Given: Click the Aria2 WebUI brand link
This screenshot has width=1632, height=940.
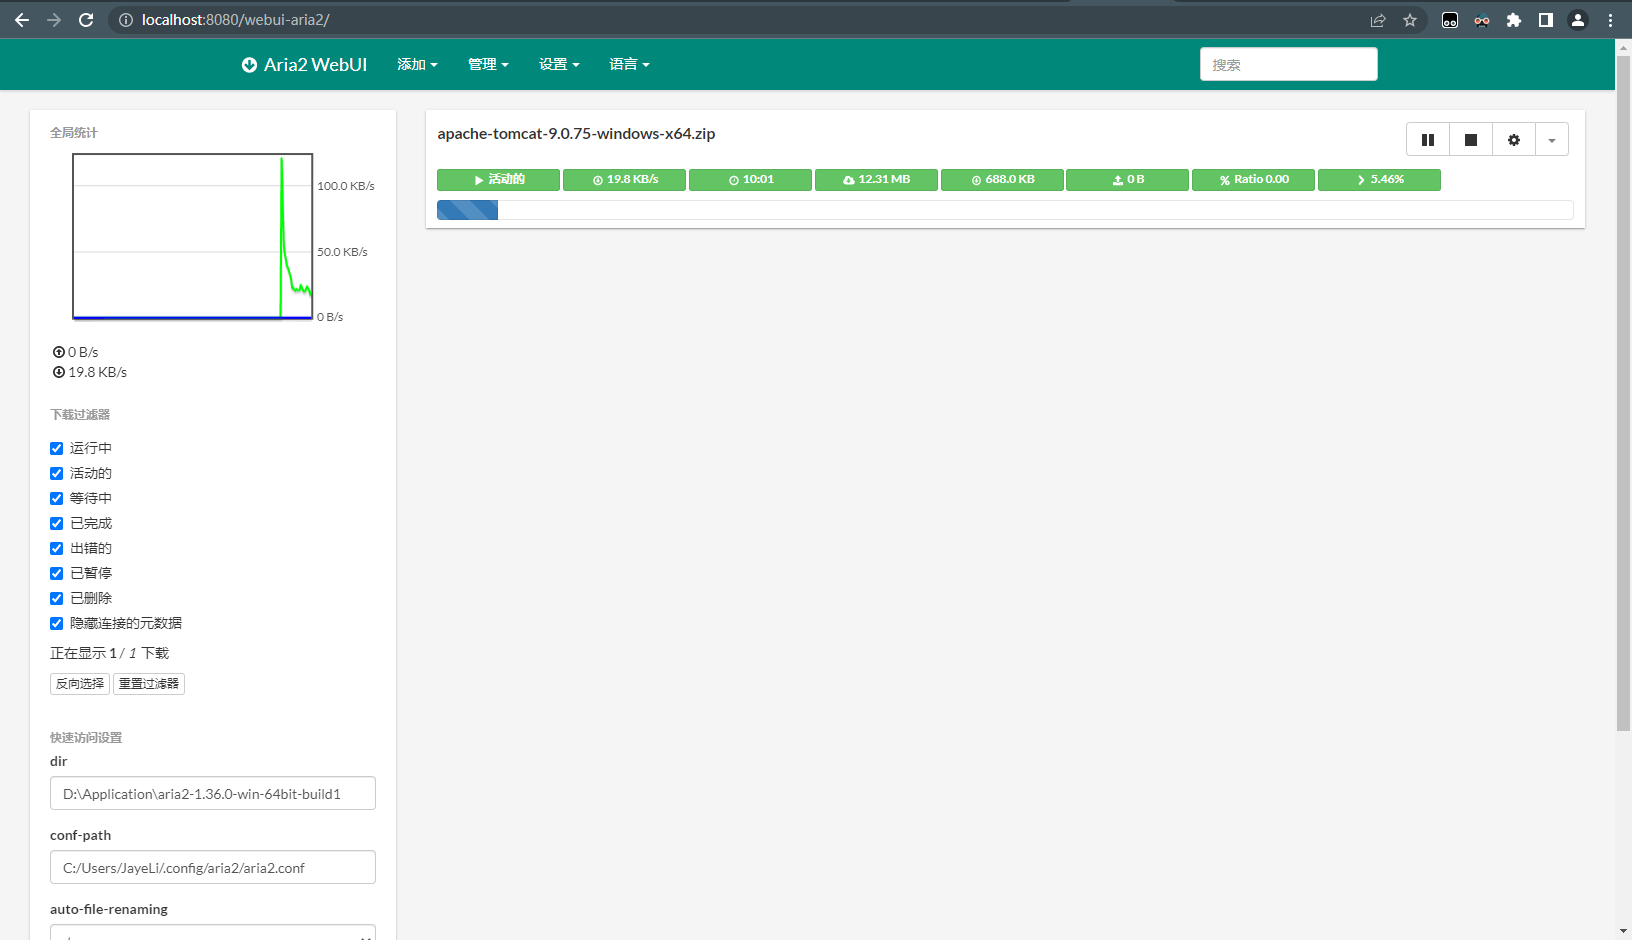Looking at the screenshot, I should pyautogui.click(x=304, y=64).
